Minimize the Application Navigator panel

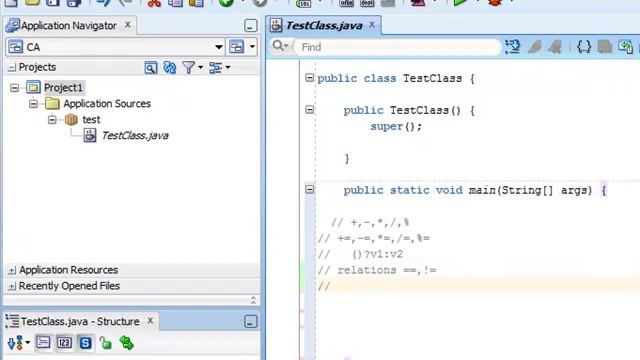(x=251, y=26)
